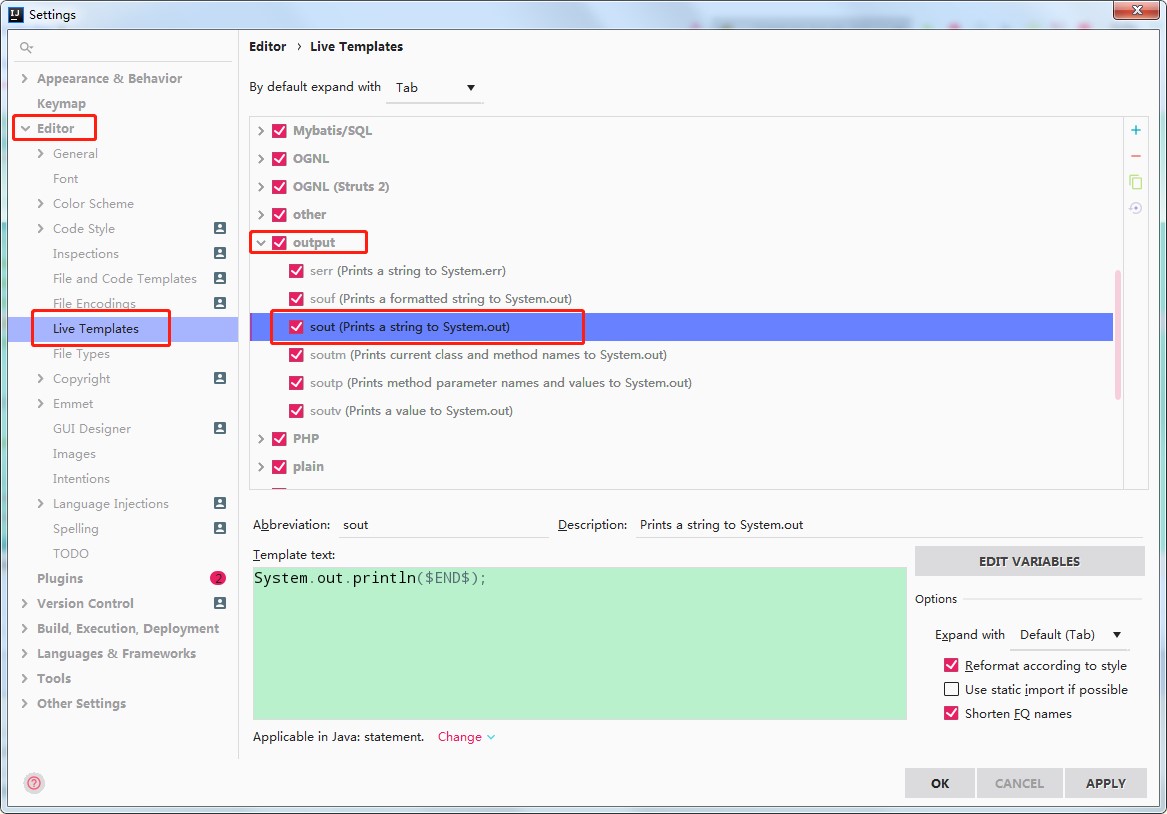Click the template list vertical scrollbar
1167x814 pixels.
(1118, 335)
